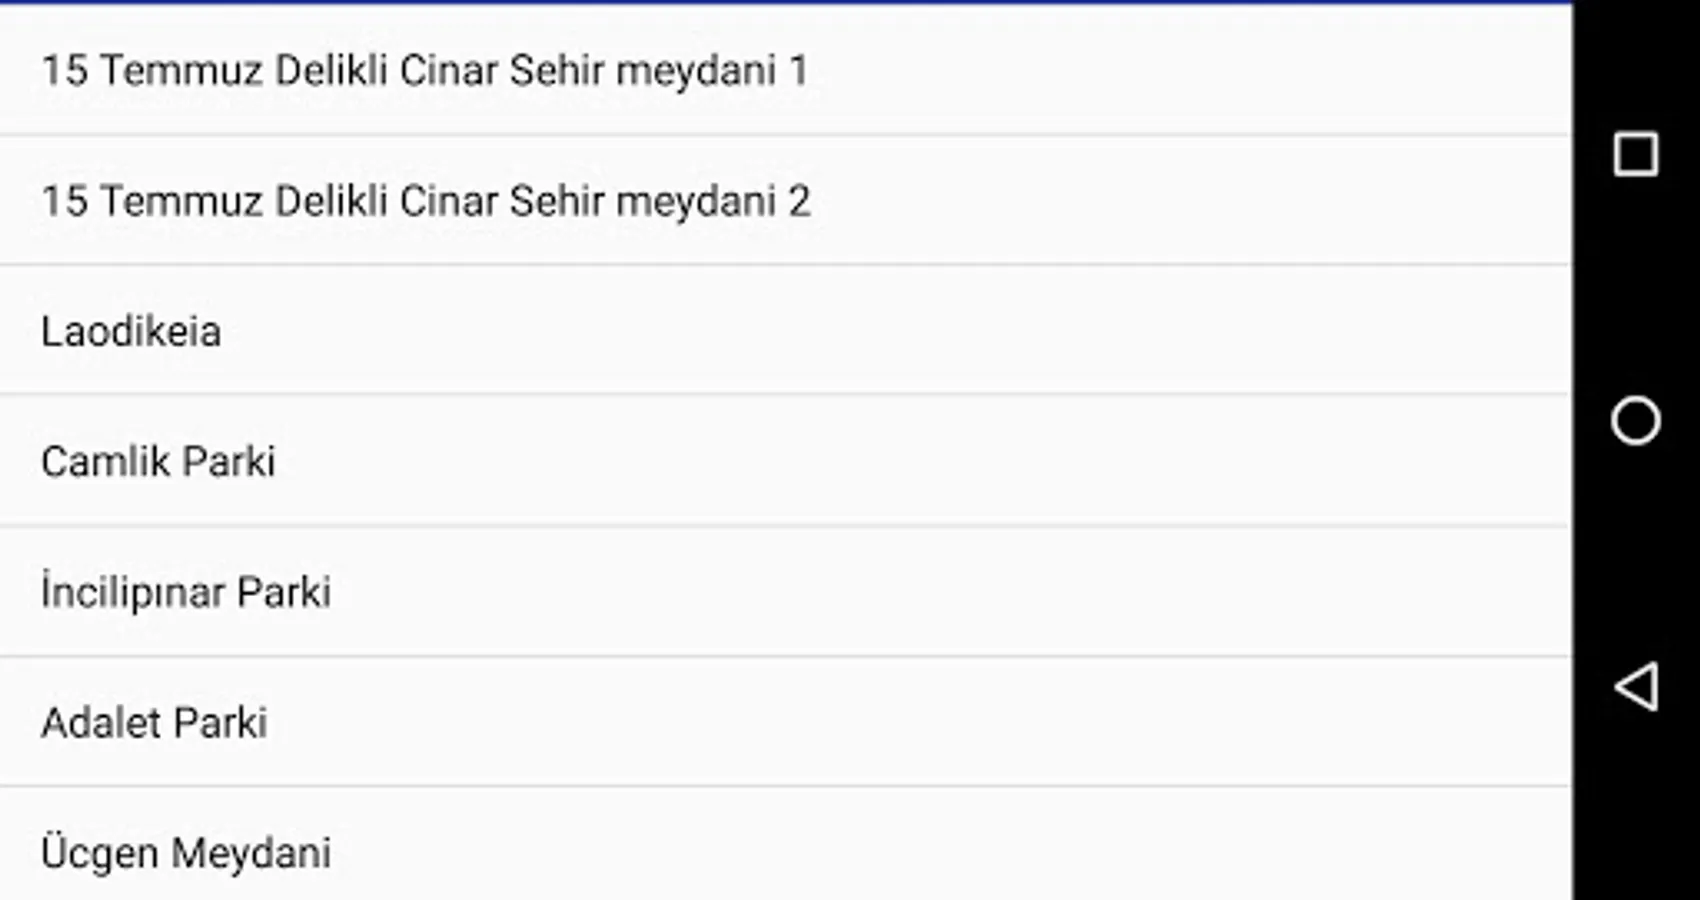Choose the Ücgen Meydani row

(x=786, y=844)
